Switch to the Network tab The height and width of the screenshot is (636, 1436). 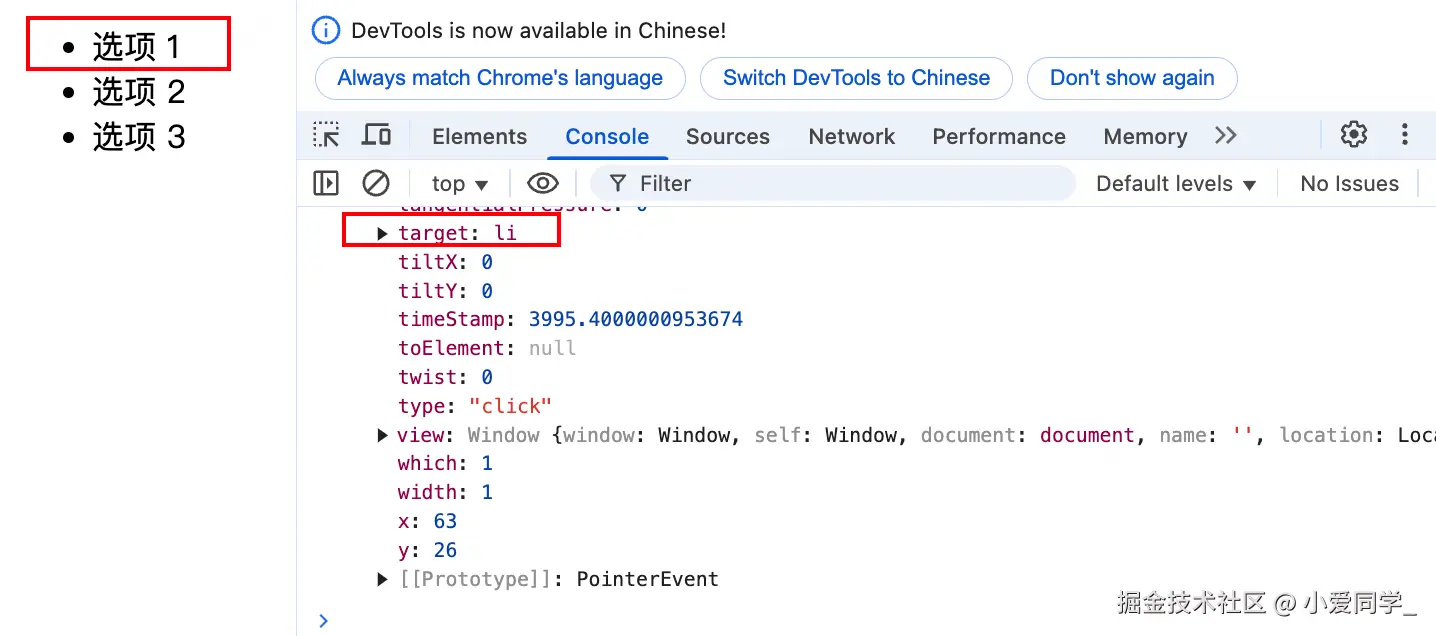tap(851, 136)
